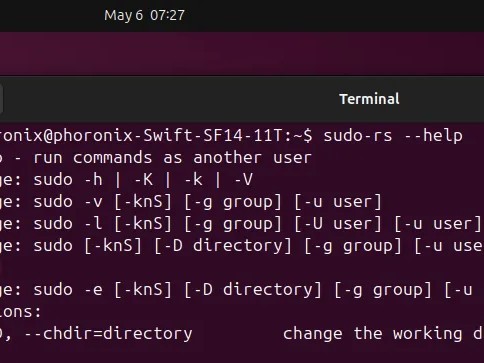Viewport: 484px width, 363px height.
Task: Click the 'sudo -e' text in the usage list
Action: [x=68, y=290]
